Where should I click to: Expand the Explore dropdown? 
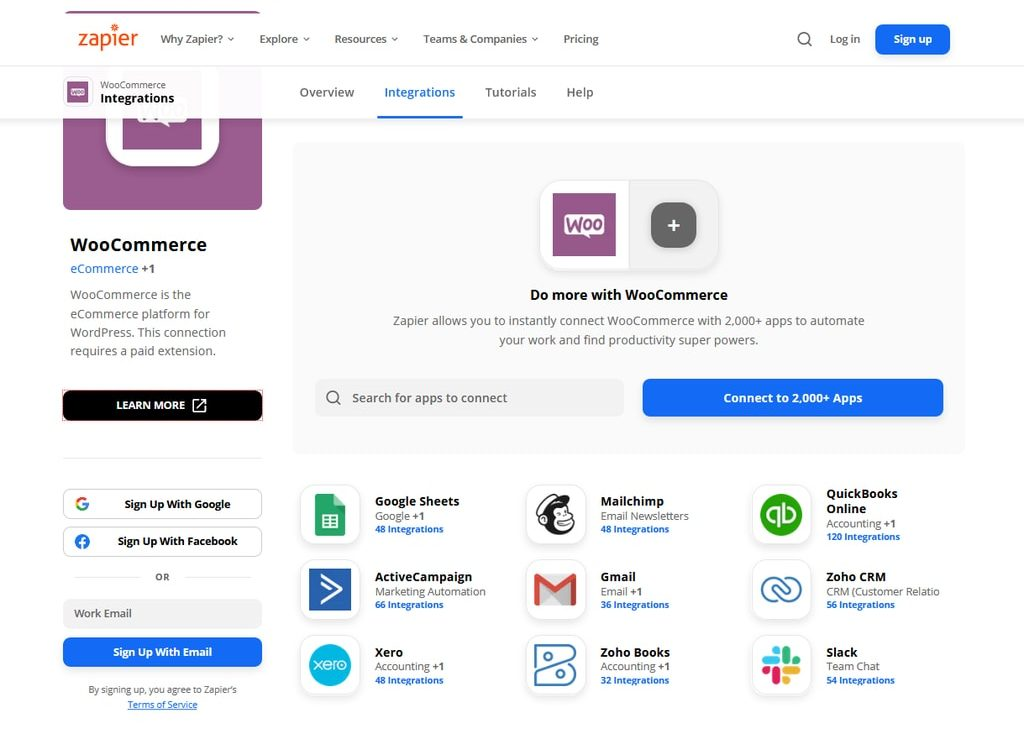(x=284, y=39)
